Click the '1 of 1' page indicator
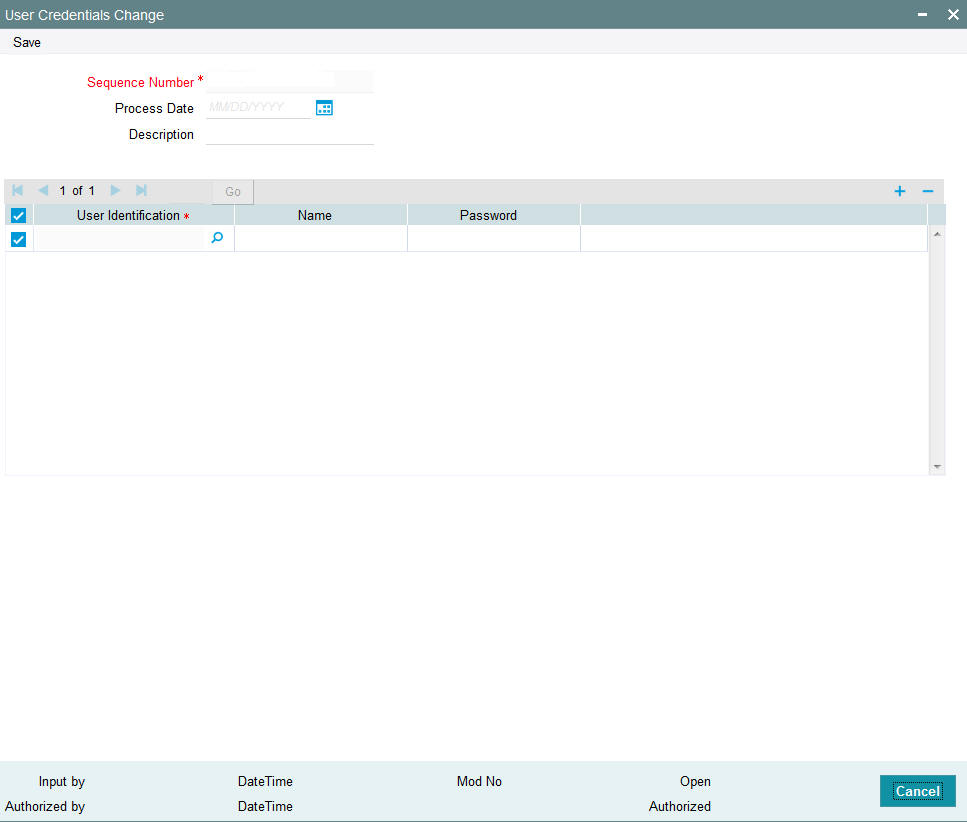The height and width of the screenshot is (822, 967). pyautogui.click(x=77, y=191)
